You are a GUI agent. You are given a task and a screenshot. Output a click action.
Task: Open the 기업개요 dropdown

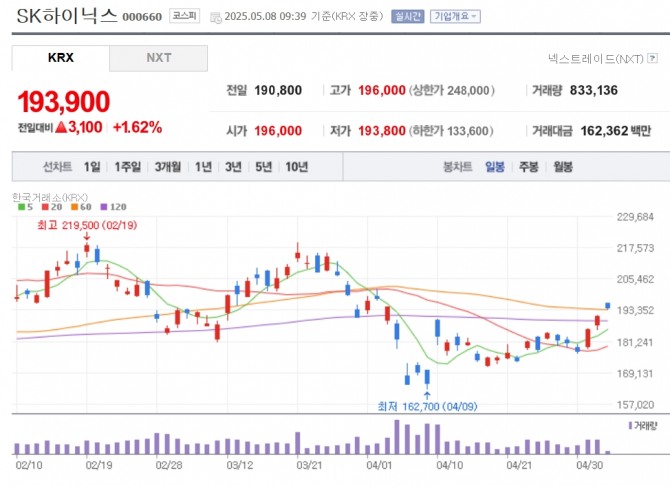455,17
